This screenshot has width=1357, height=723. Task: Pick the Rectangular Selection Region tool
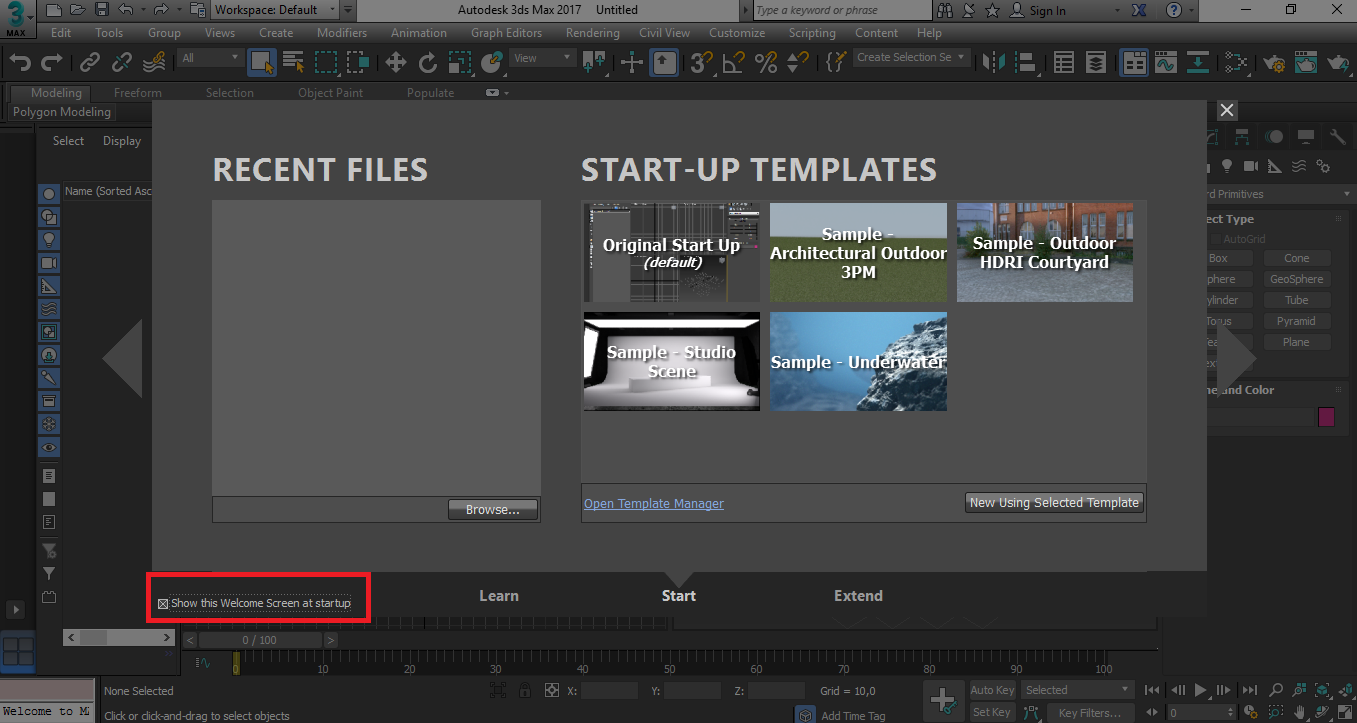point(326,62)
